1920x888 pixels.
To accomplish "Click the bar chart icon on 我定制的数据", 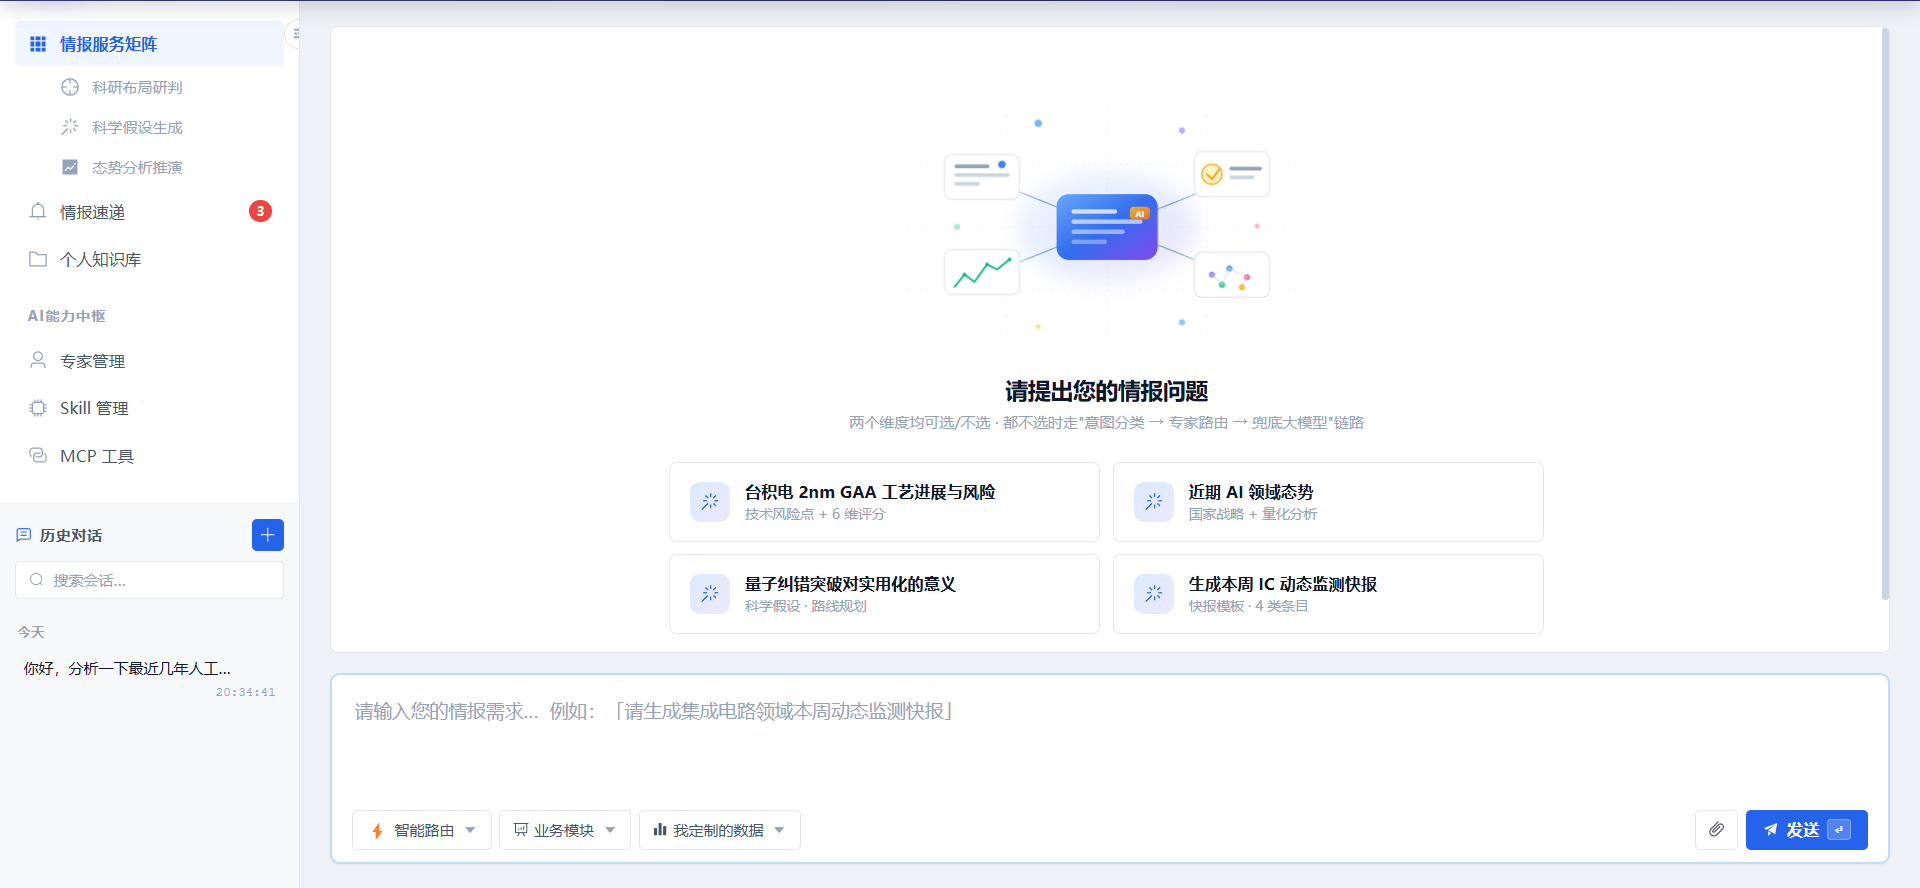I will [x=660, y=830].
